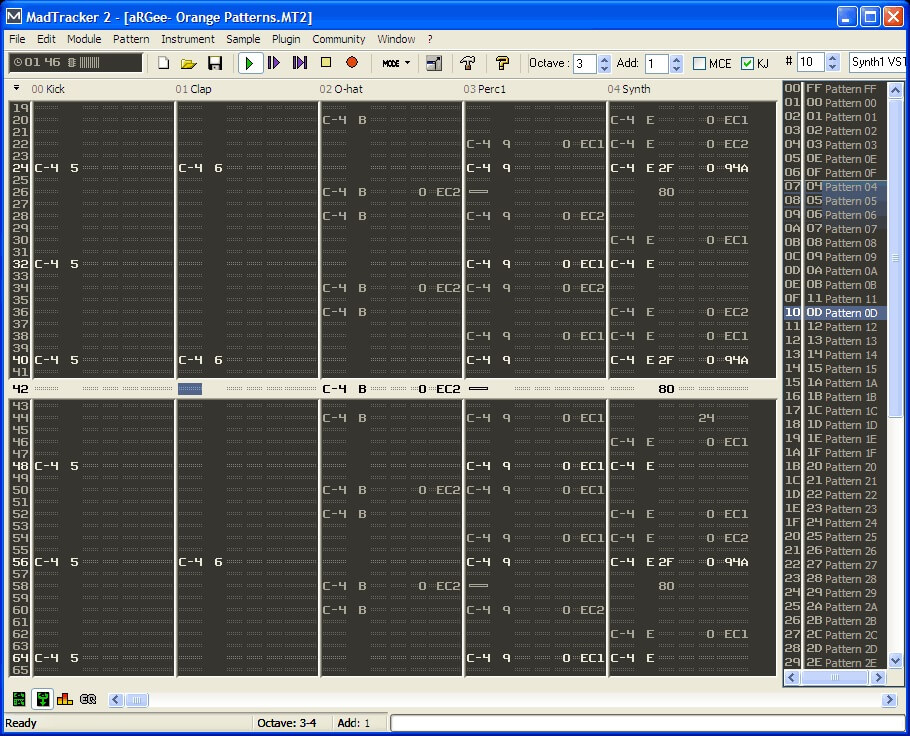Click the Play song button
Screen dimensions: 910x736
(249, 63)
